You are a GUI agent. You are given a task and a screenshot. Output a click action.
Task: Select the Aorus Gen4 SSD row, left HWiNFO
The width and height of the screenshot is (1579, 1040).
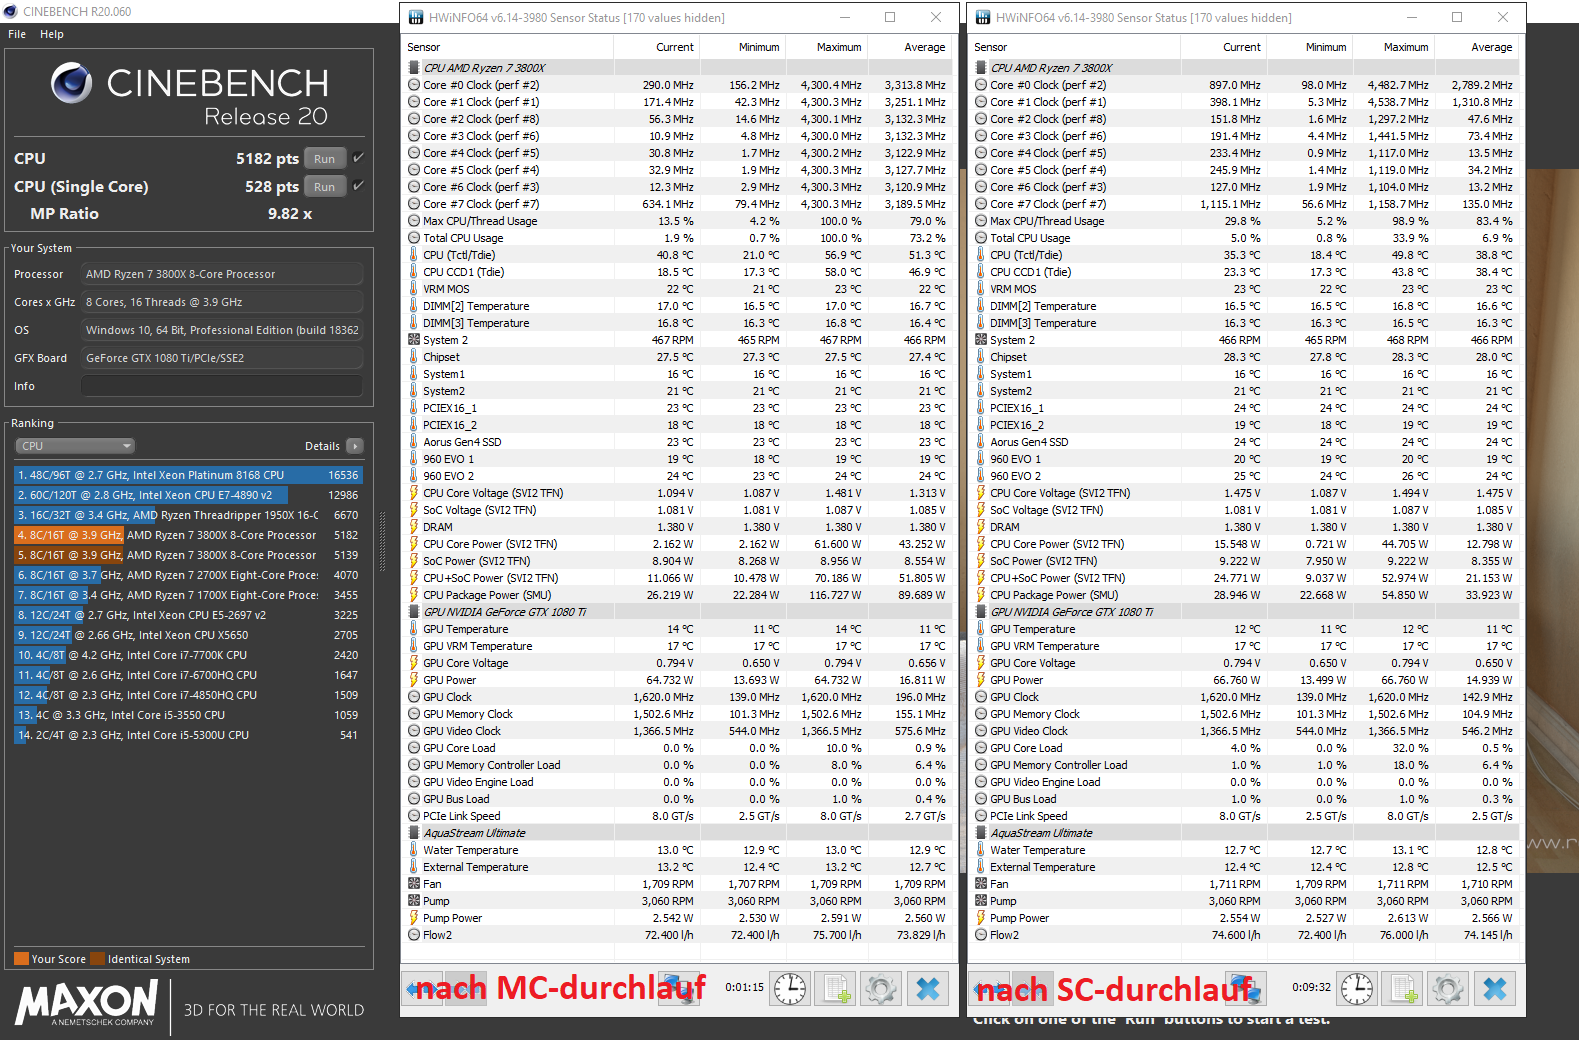click(677, 442)
